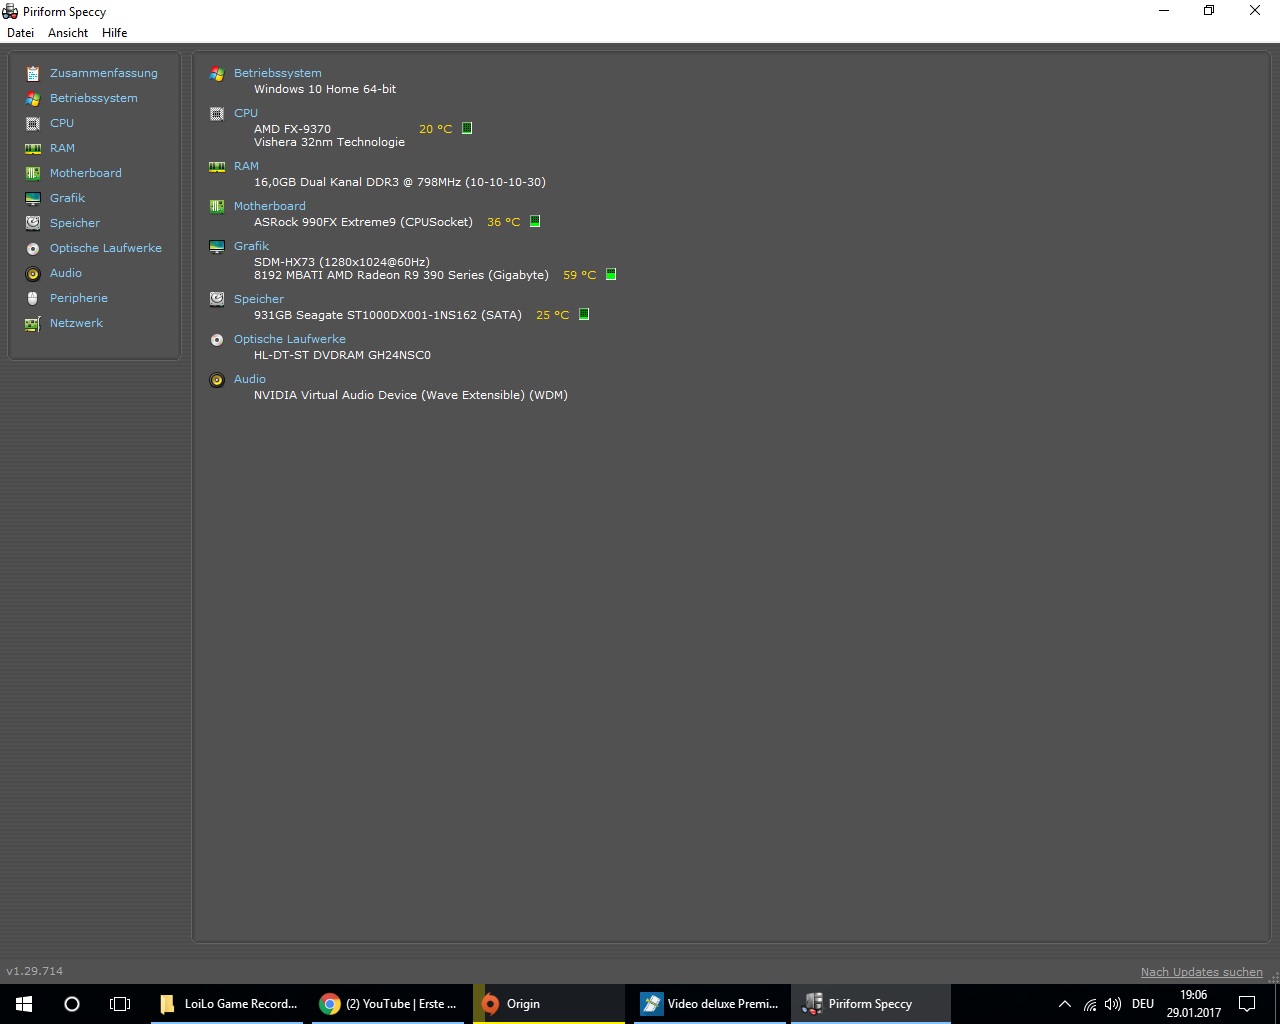Click Nach Updates suchen link
This screenshot has height=1024, width=1280.
[1202, 972]
